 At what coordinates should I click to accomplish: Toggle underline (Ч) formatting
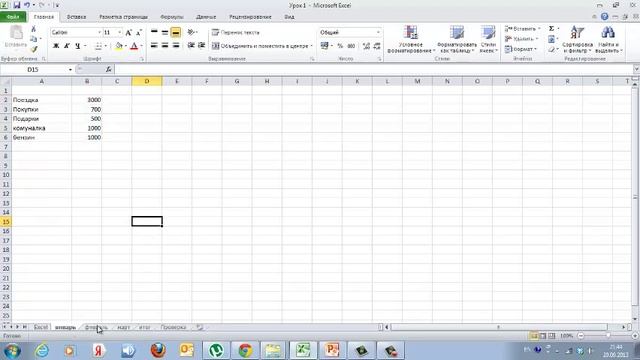point(78,46)
